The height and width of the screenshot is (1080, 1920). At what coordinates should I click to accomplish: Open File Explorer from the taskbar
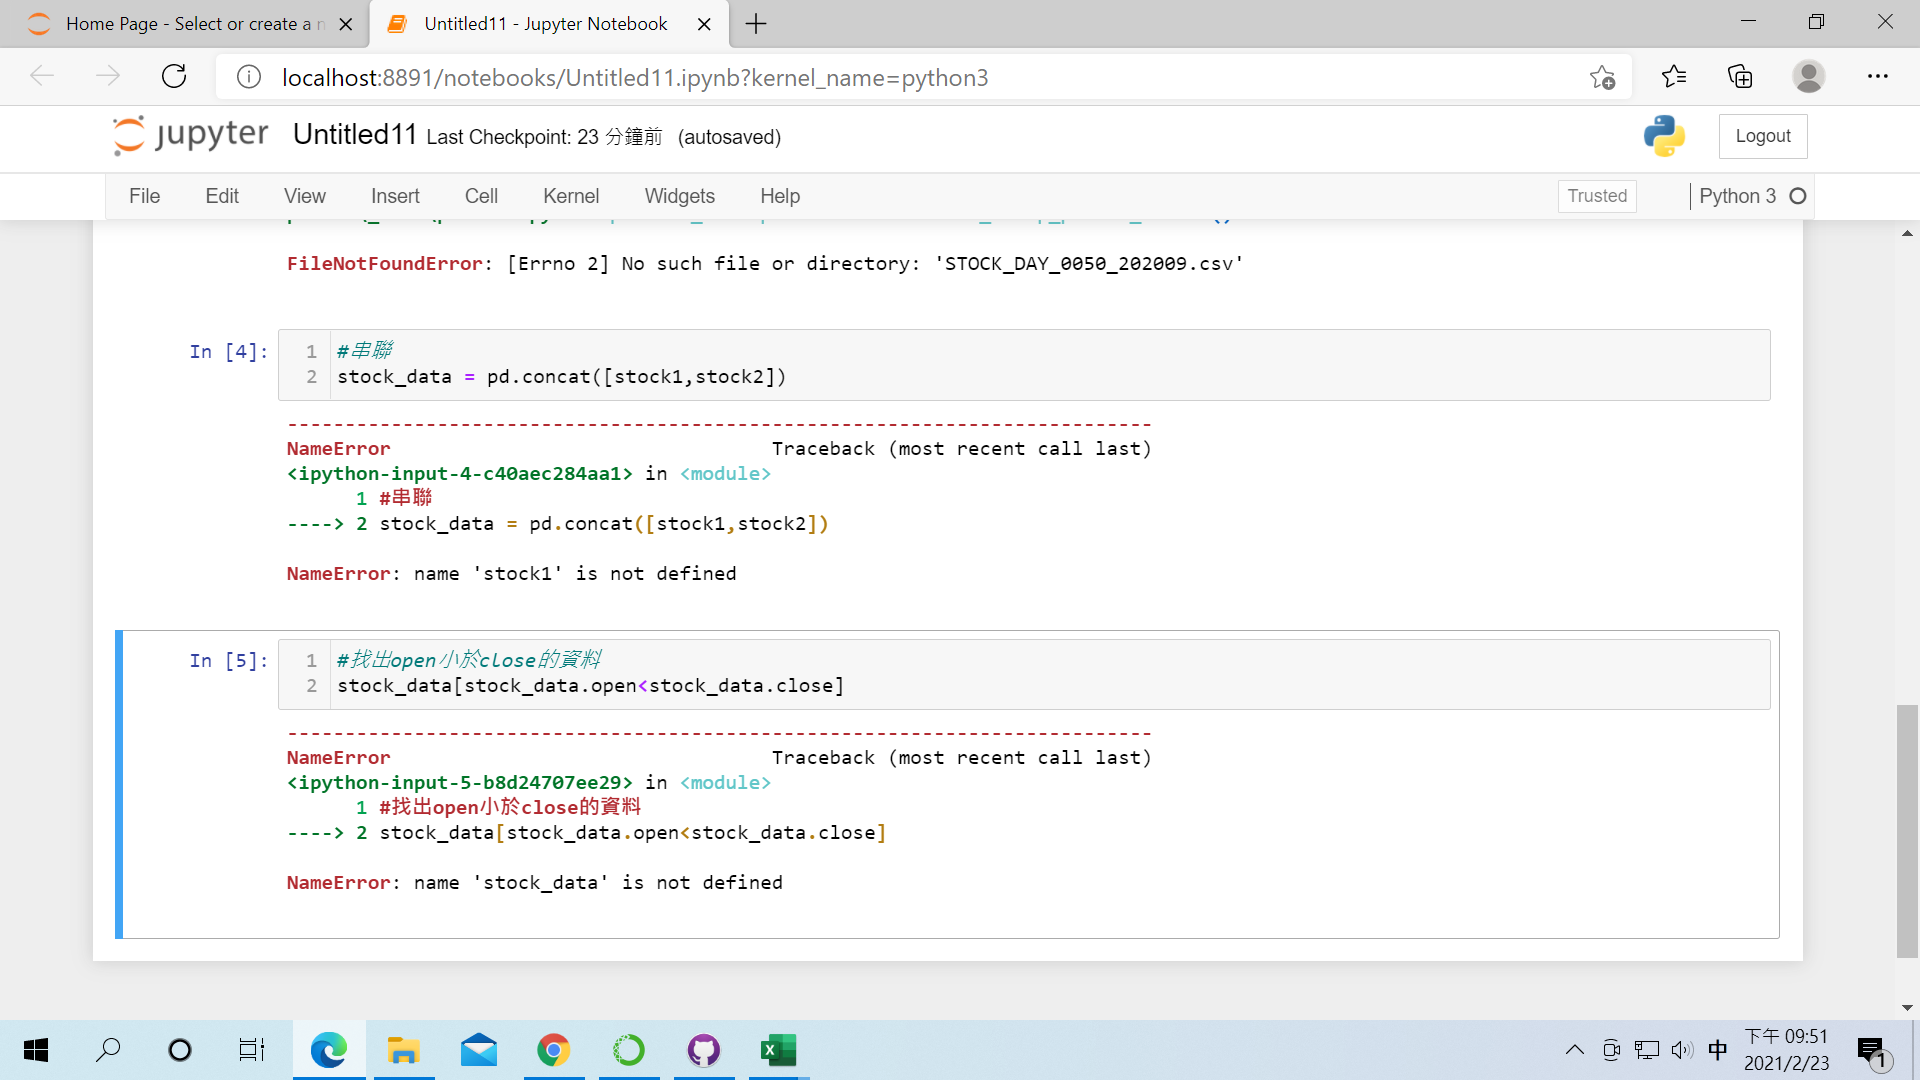click(404, 1050)
